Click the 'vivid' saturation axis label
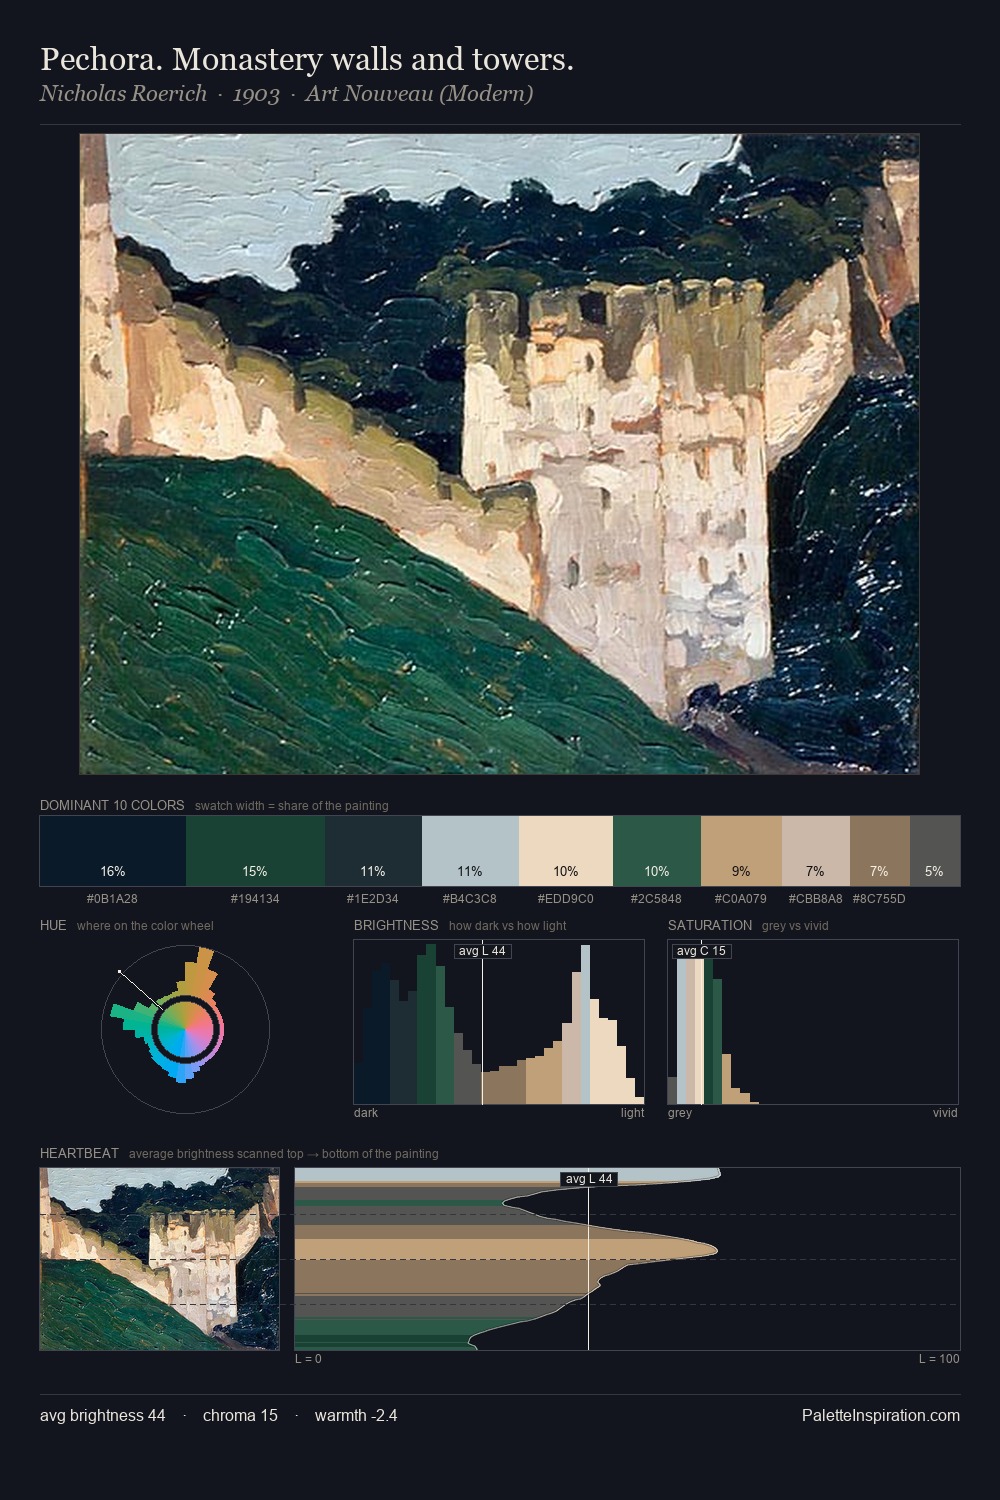 point(945,1113)
